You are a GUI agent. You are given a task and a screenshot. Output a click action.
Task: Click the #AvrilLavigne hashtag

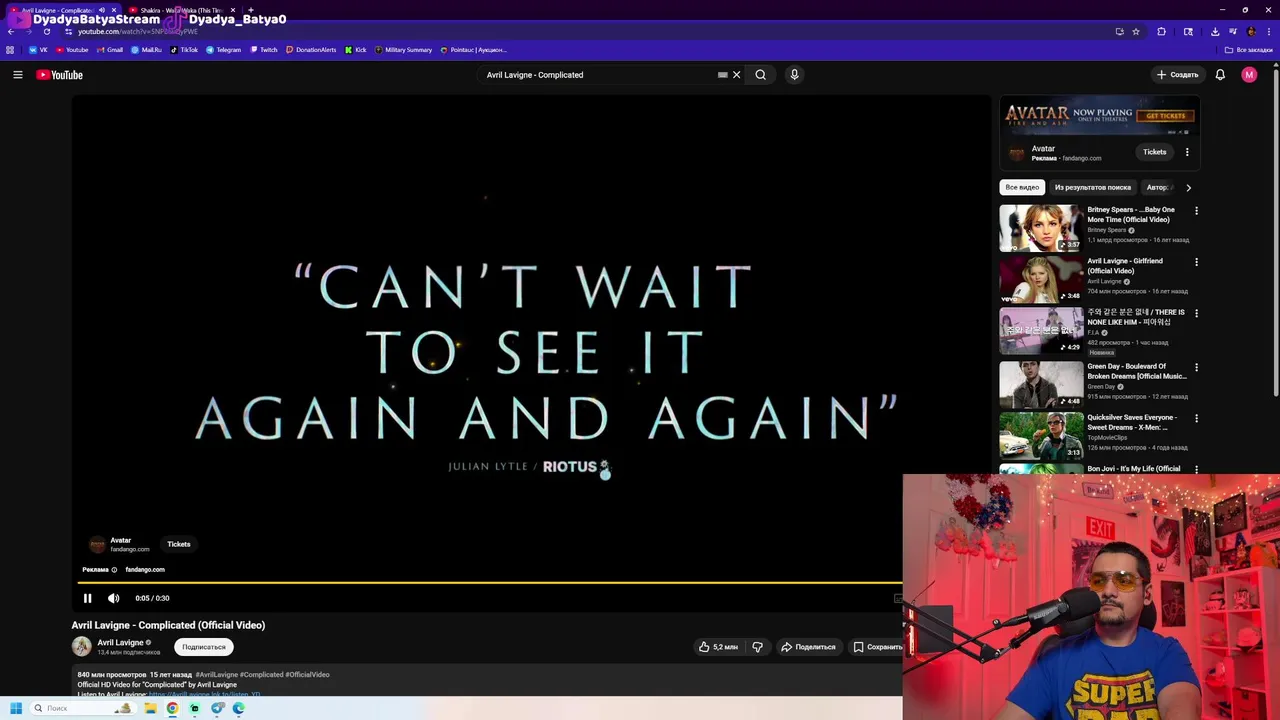coord(216,675)
